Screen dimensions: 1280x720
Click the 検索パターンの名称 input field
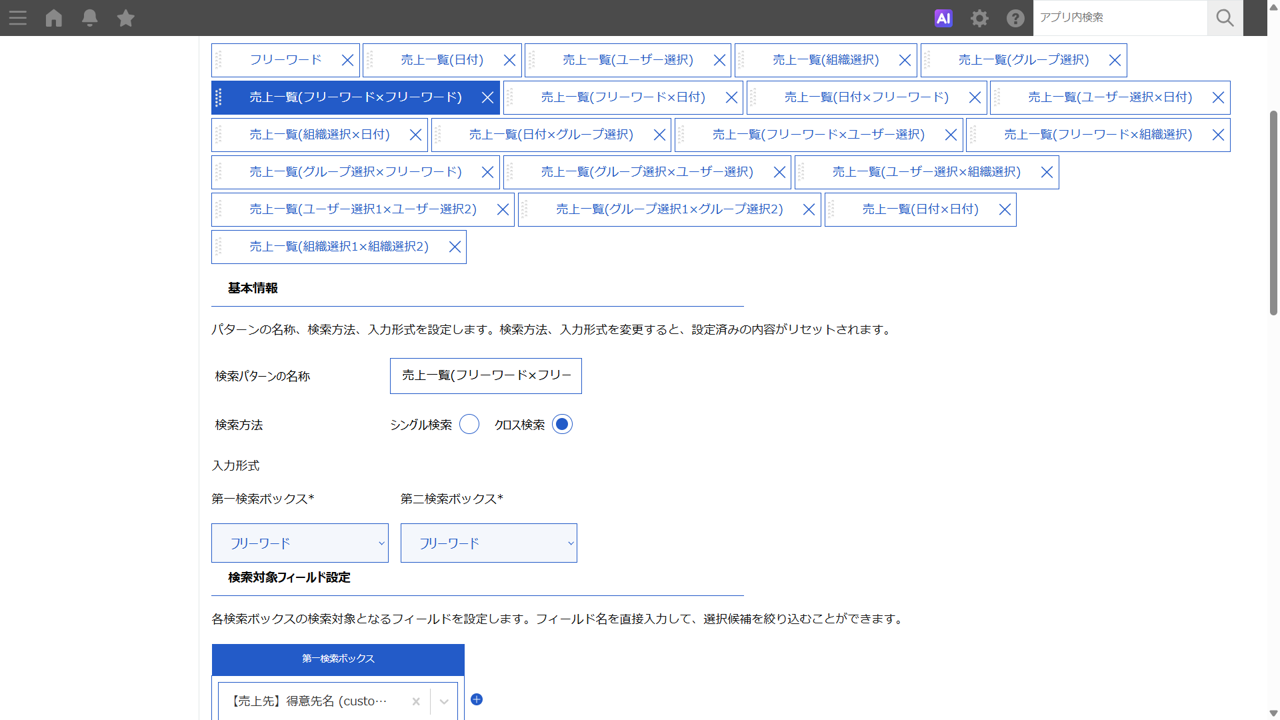coord(485,375)
